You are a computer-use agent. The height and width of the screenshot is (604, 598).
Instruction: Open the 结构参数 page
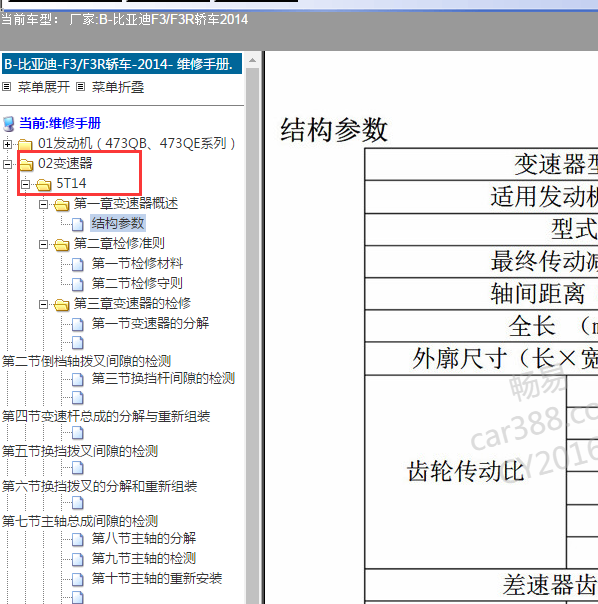[x=118, y=223]
